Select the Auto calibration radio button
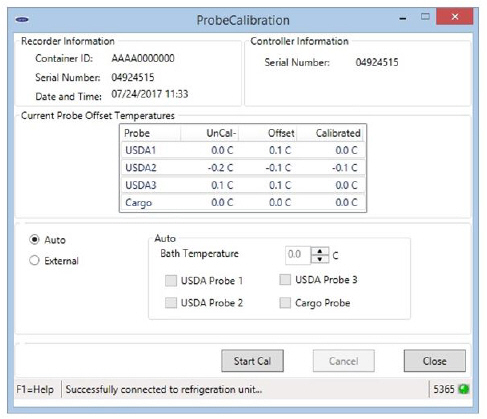487x419 pixels. point(34,240)
